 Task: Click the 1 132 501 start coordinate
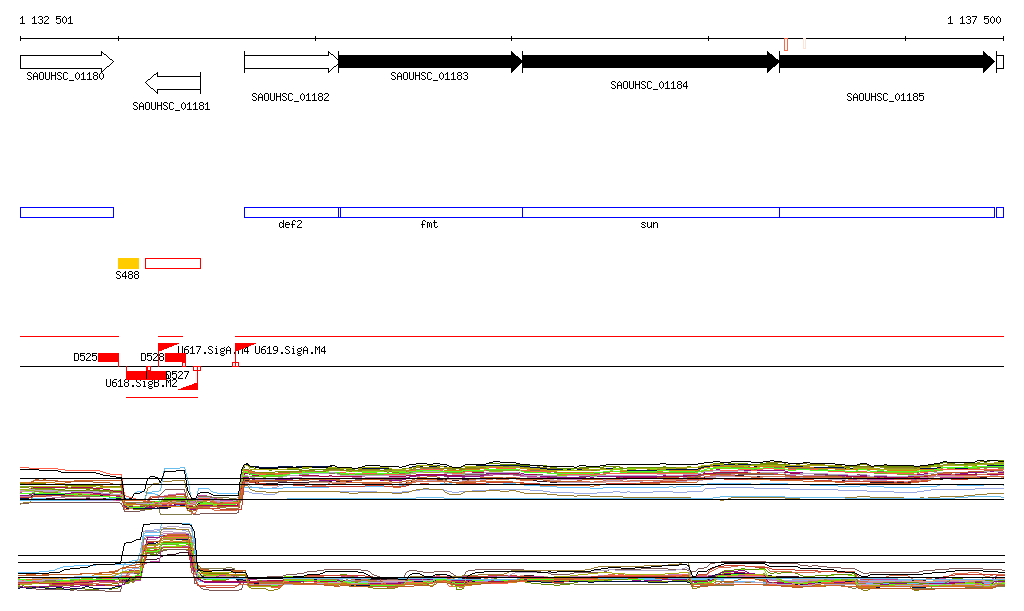click(46, 20)
